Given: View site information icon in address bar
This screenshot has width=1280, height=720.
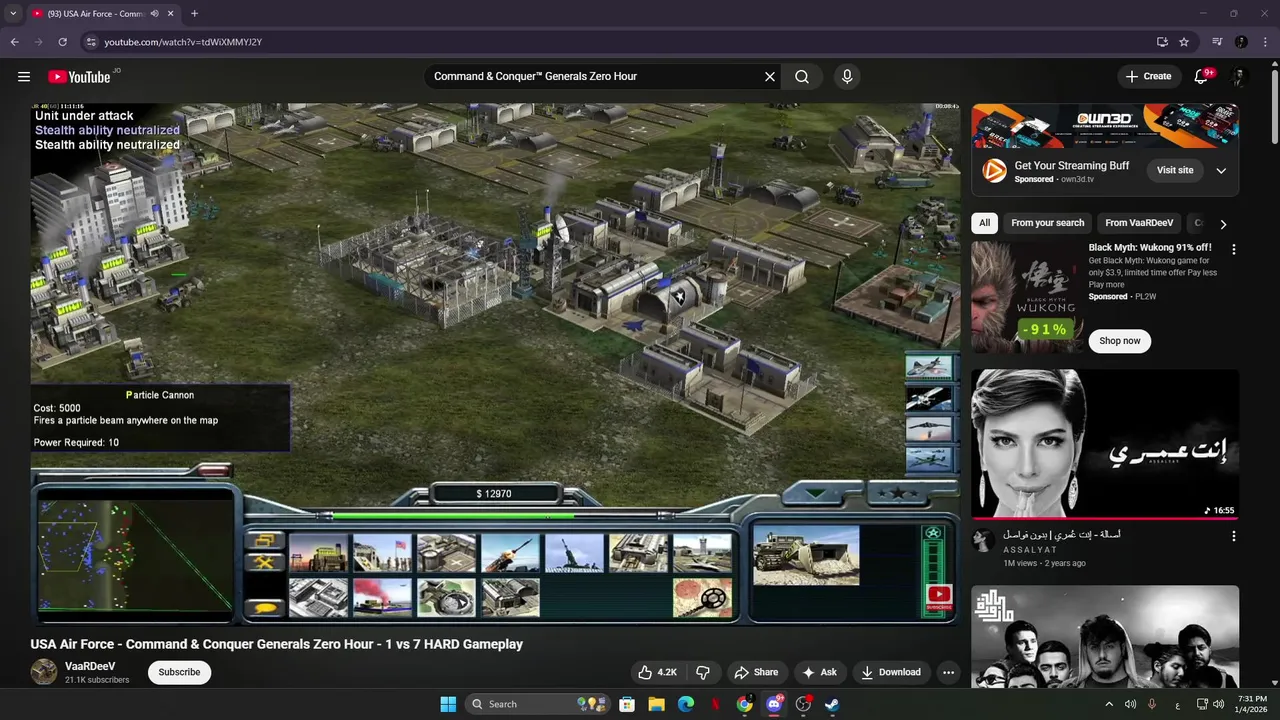Looking at the screenshot, I should [x=91, y=42].
